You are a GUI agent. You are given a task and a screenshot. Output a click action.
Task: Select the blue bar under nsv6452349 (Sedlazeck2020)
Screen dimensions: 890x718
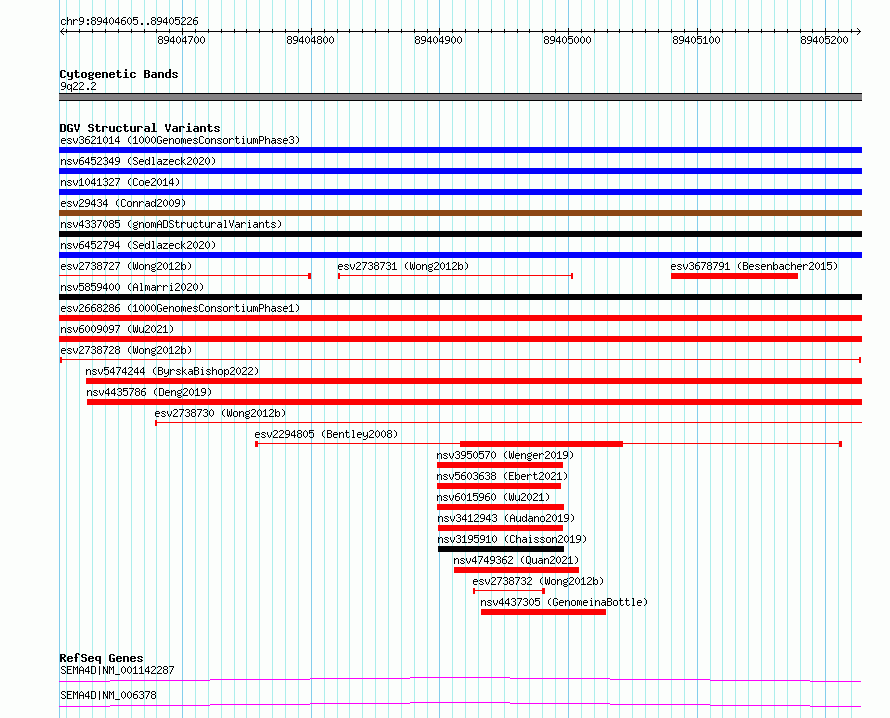click(x=460, y=171)
